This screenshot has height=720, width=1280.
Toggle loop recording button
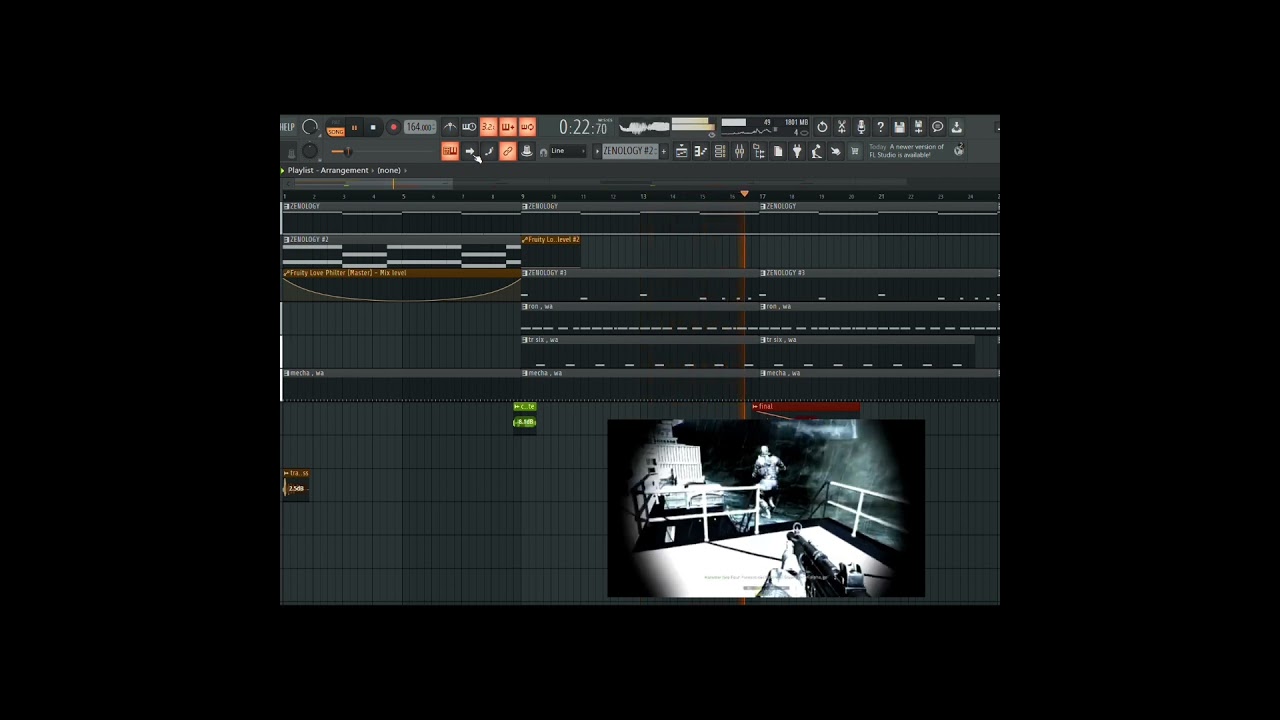(x=527, y=127)
